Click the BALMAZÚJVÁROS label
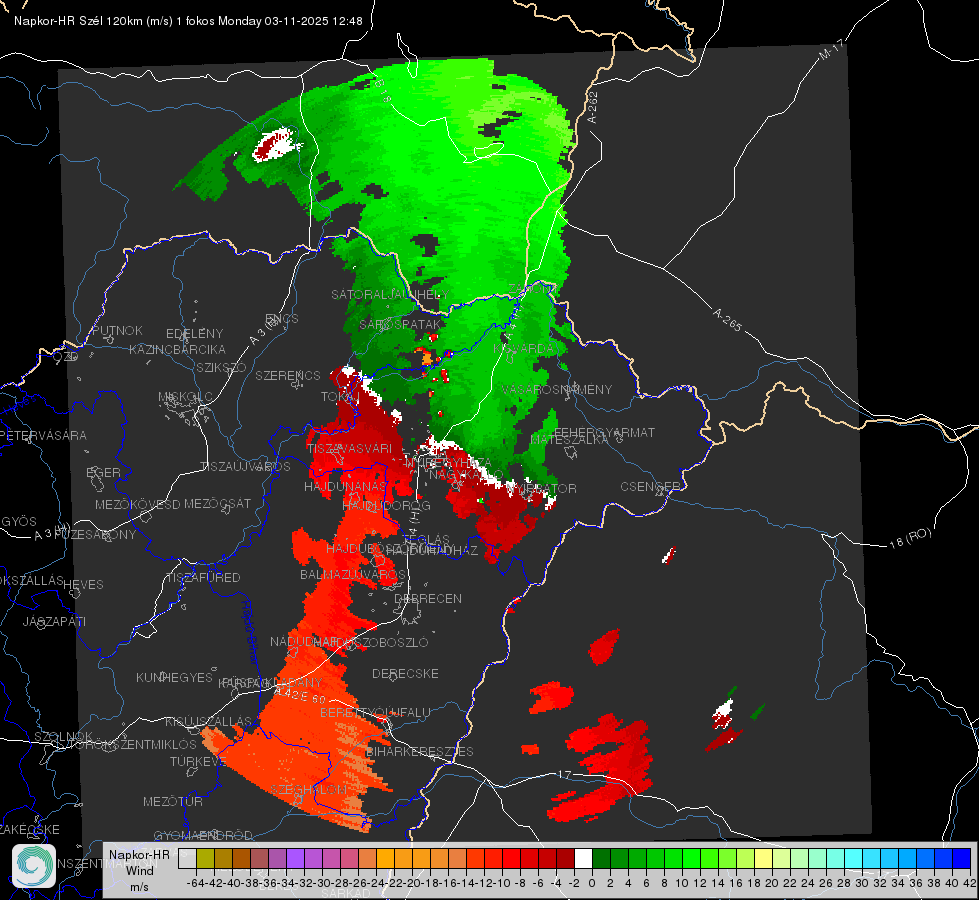 point(353,575)
